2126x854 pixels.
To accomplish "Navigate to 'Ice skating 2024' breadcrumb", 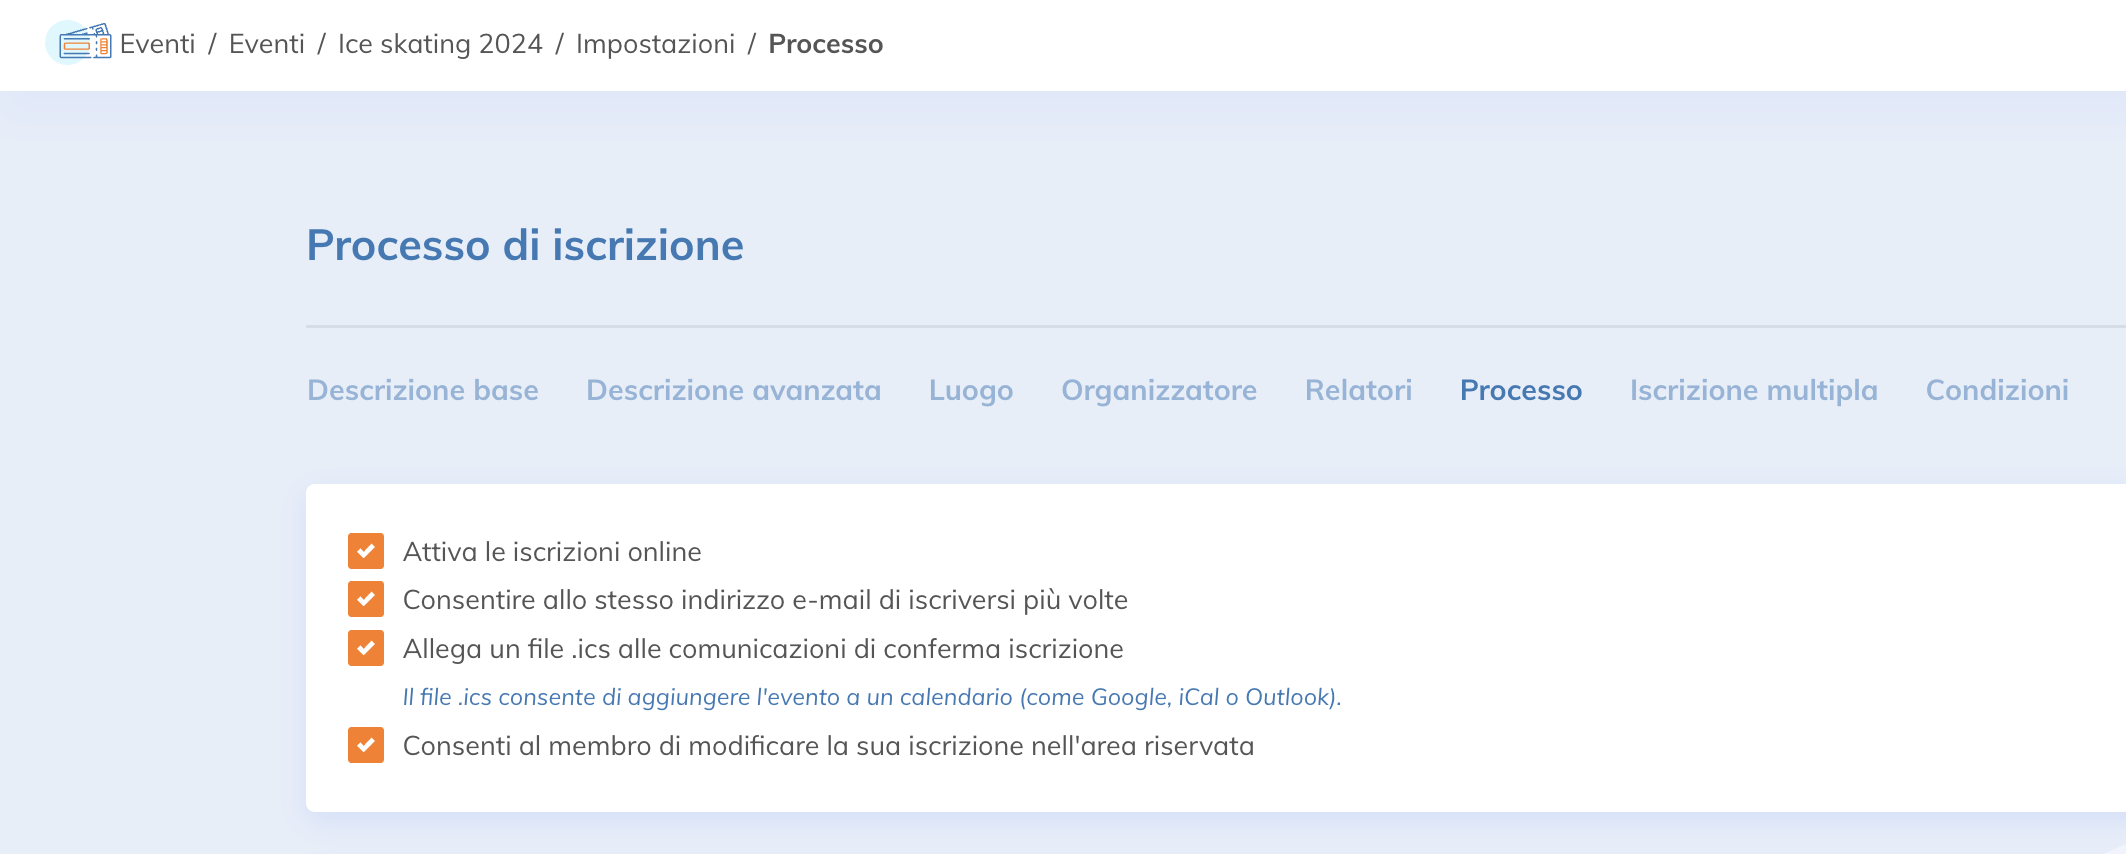I will coord(440,44).
